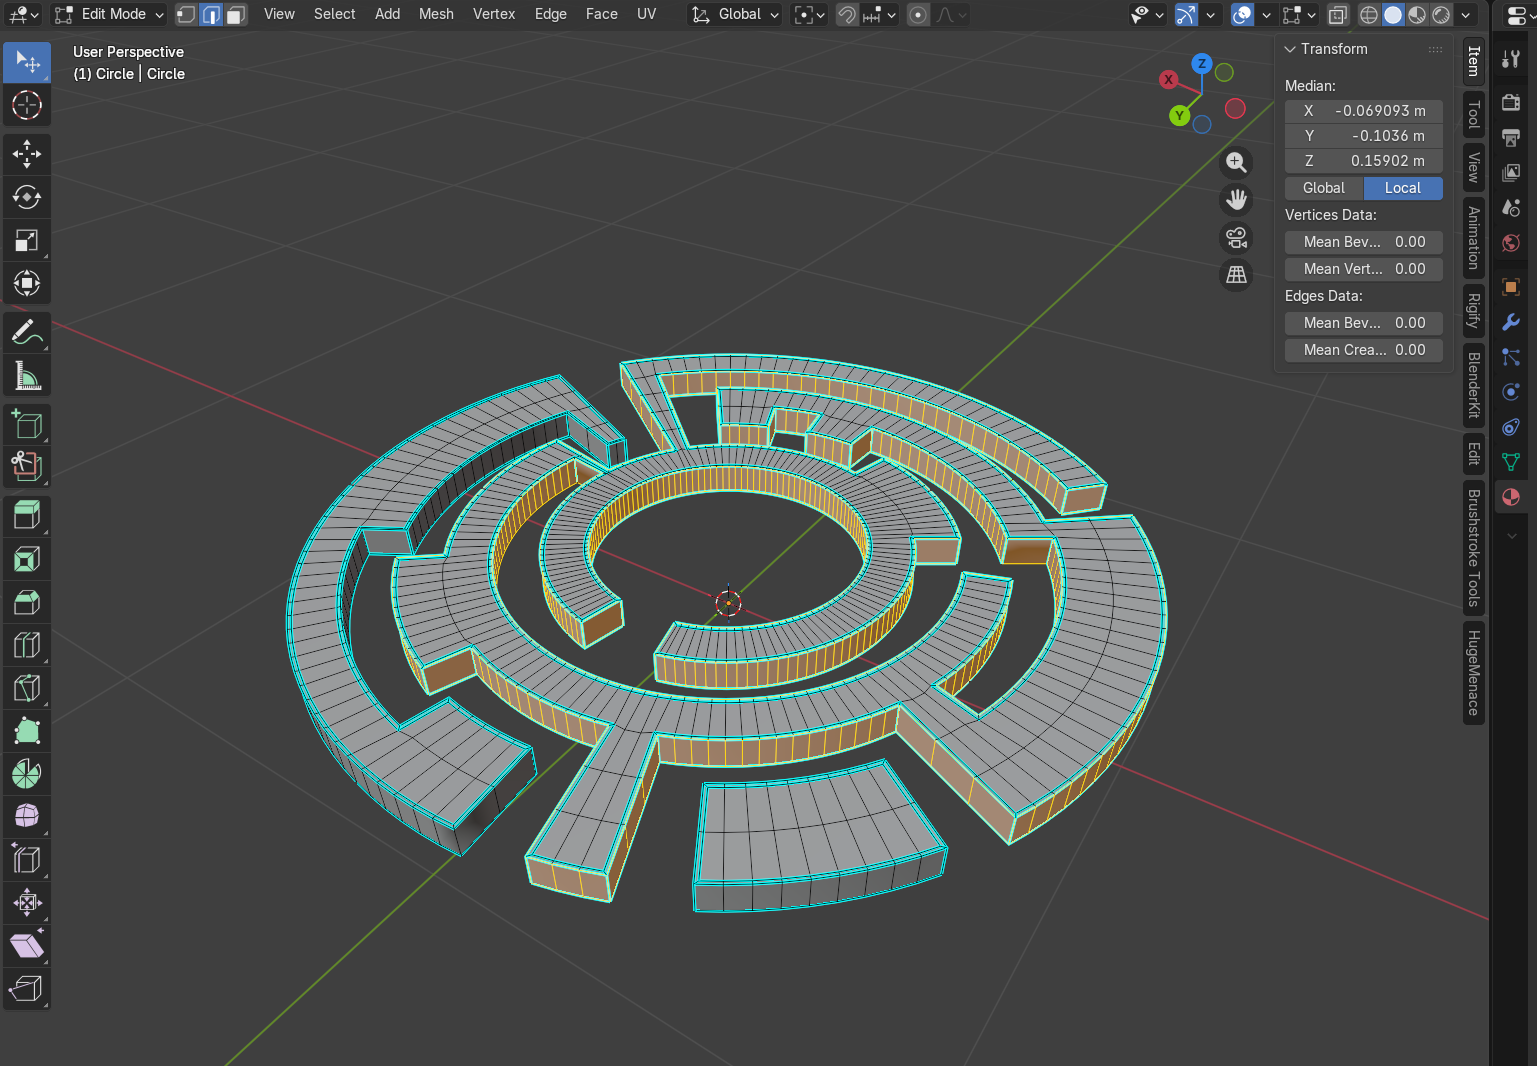Click the Median Z value field

click(x=1363, y=160)
